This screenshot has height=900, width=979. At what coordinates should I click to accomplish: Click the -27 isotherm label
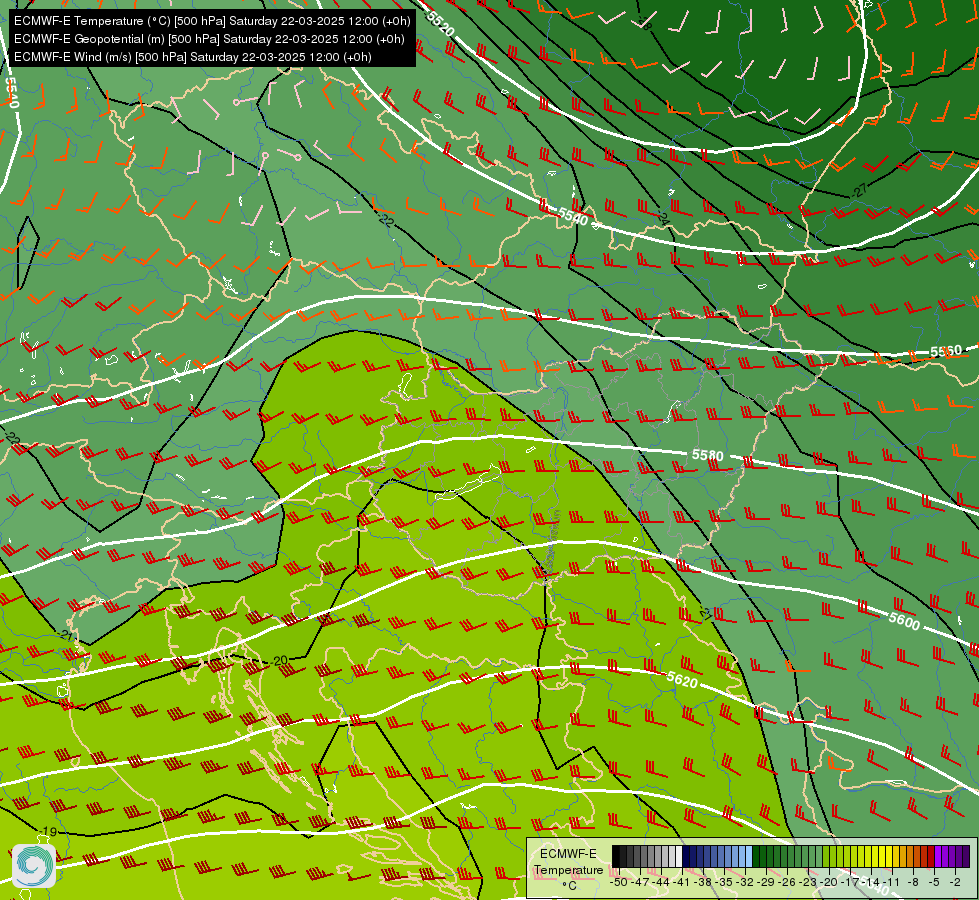[860, 190]
